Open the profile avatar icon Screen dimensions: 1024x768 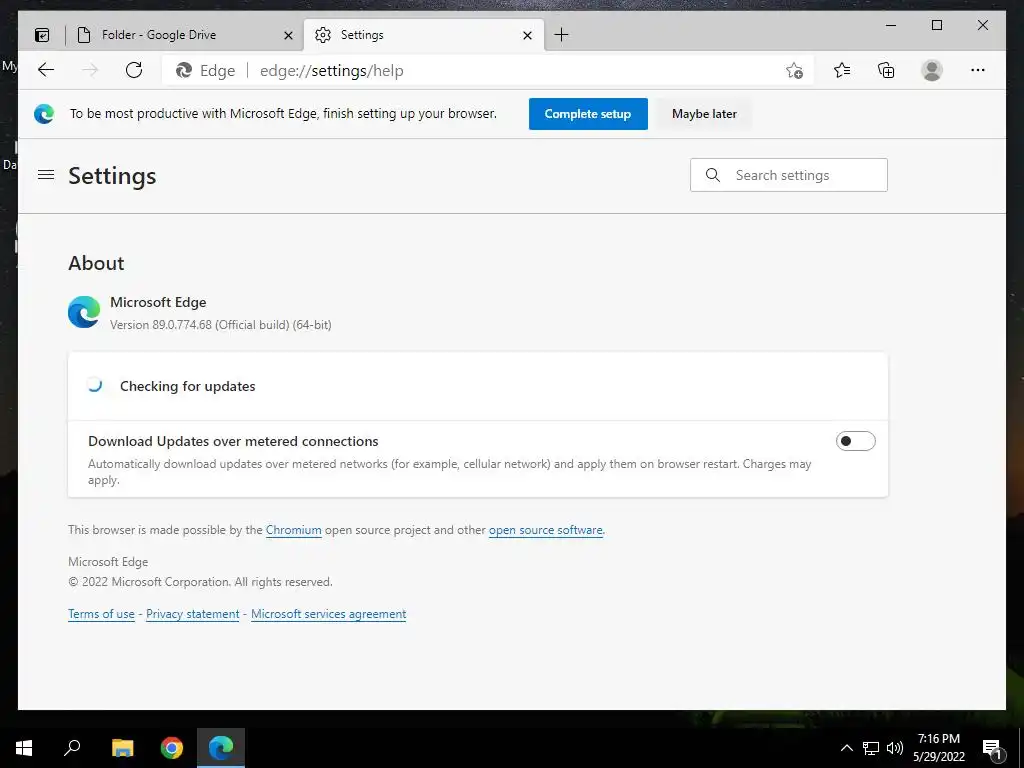(932, 70)
